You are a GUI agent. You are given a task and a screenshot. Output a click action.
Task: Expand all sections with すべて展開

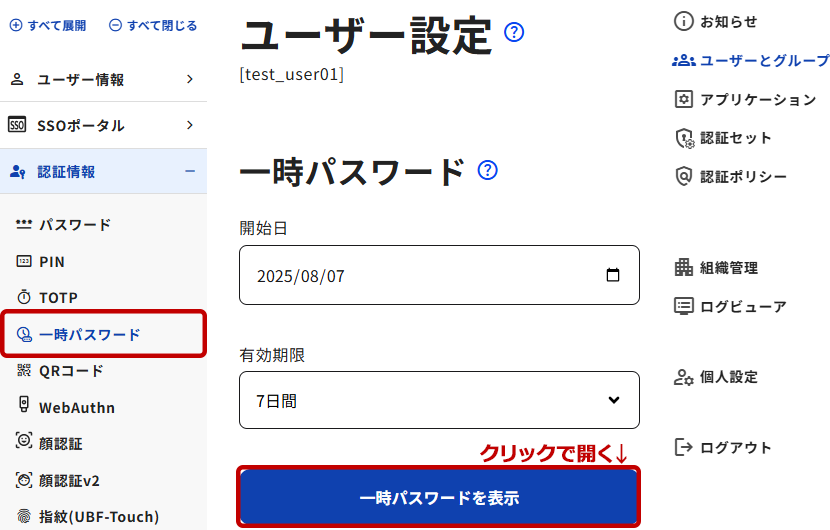tap(47, 25)
